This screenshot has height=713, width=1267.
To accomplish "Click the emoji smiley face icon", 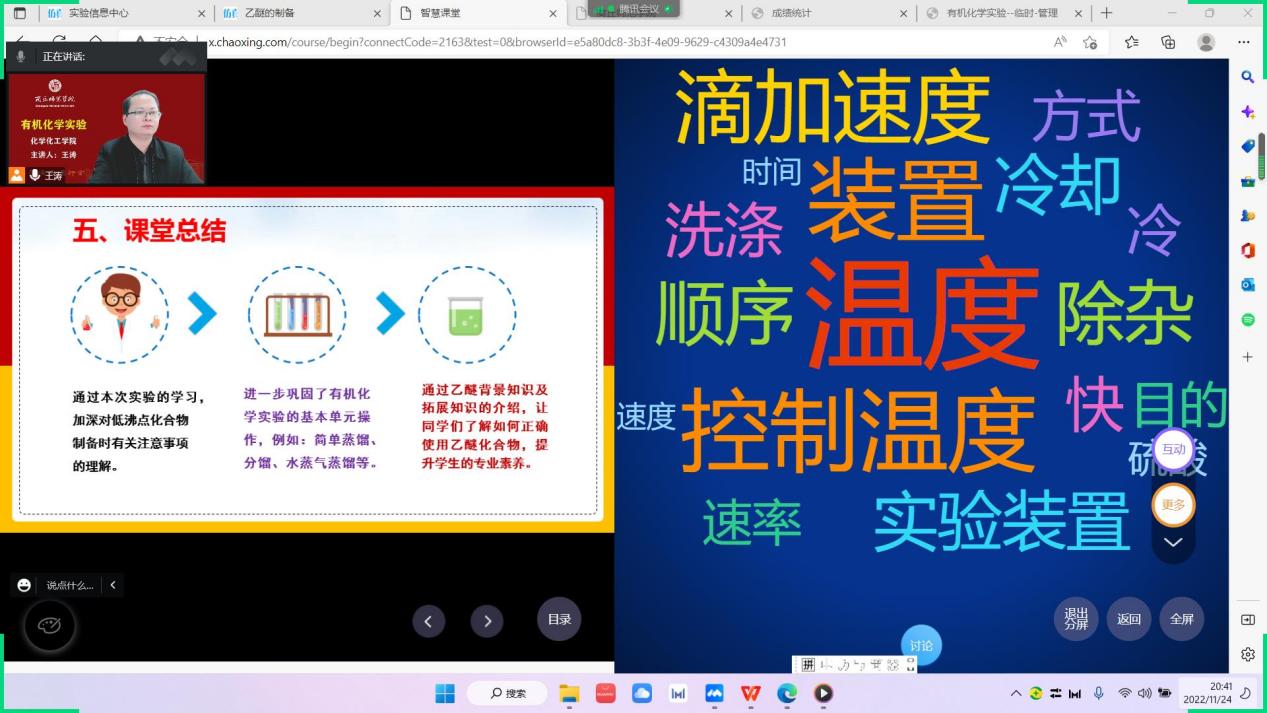I will click(x=24, y=585).
